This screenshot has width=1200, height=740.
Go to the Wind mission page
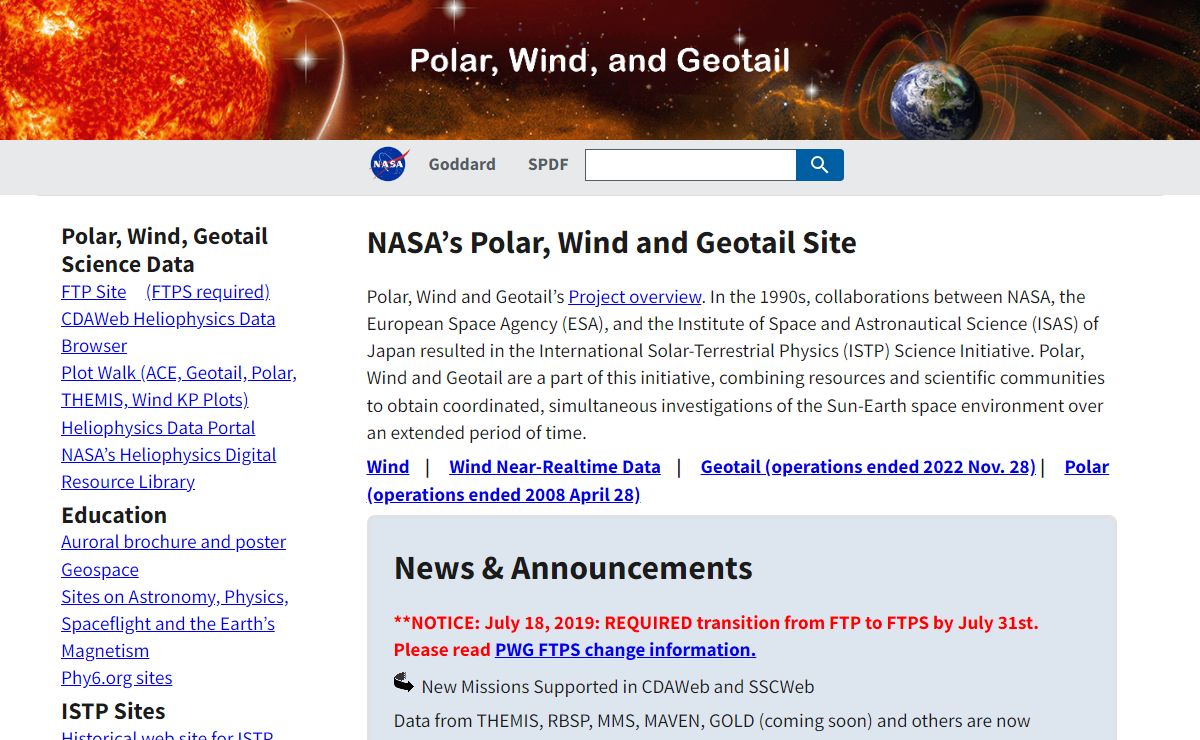point(388,467)
